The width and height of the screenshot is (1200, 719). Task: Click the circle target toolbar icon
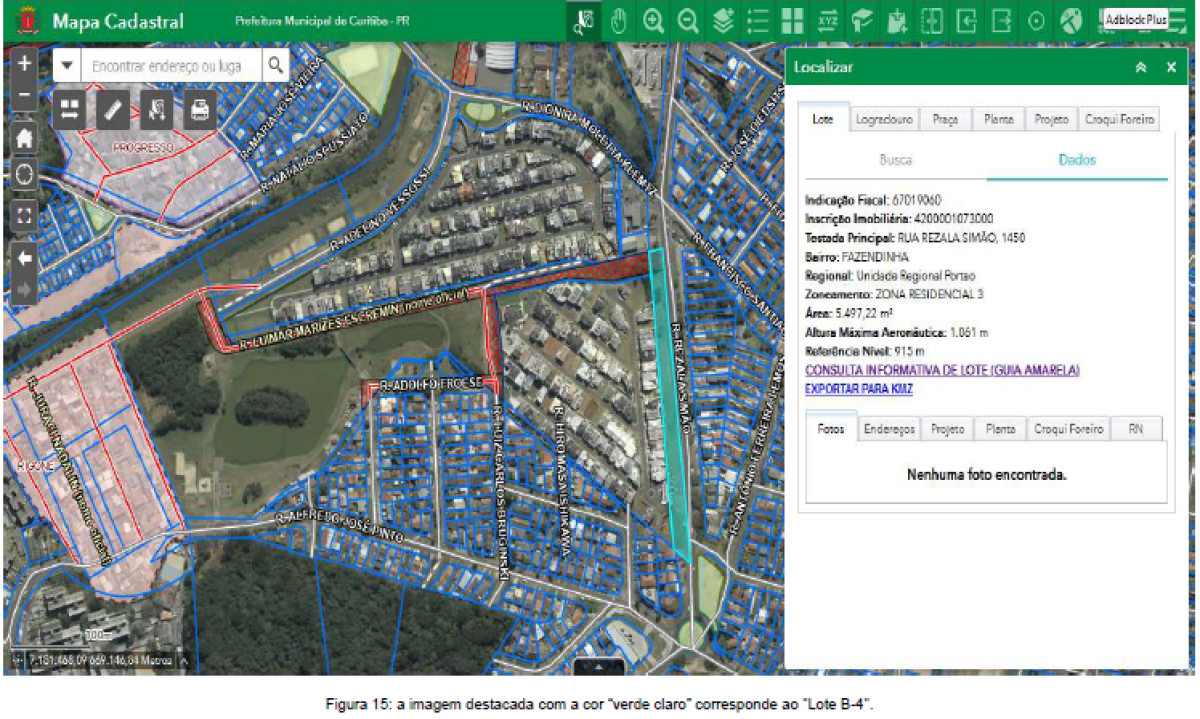(x=1036, y=21)
